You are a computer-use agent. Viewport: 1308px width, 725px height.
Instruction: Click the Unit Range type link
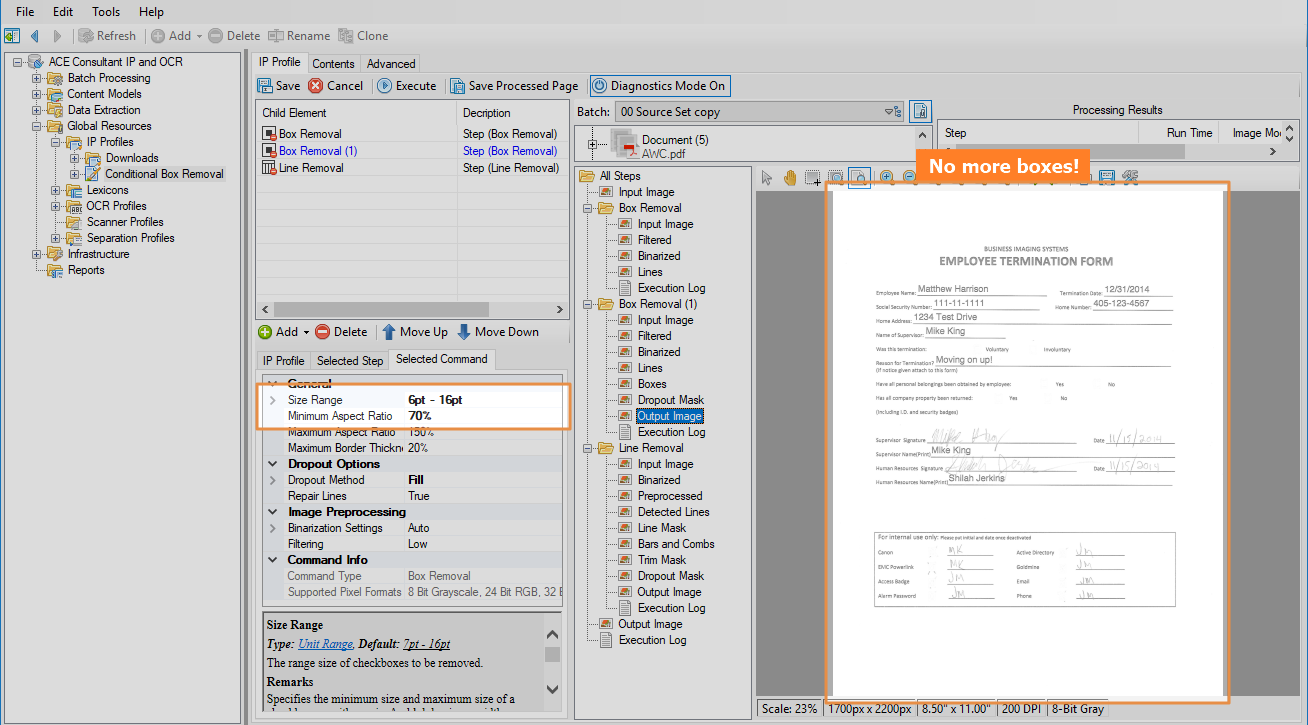[325, 644]
